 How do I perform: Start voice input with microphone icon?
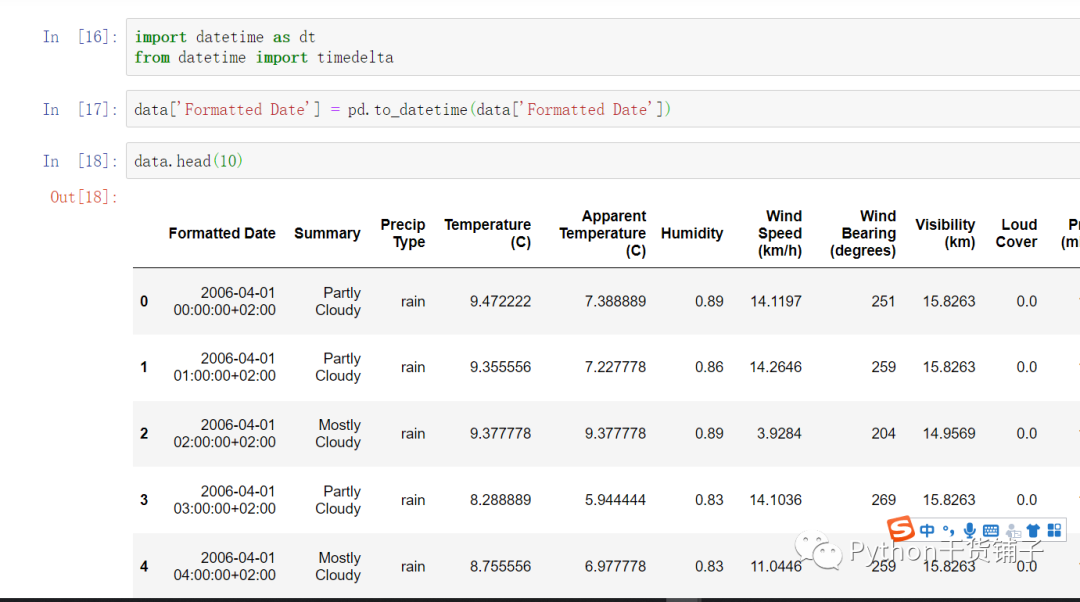(x=970, y=530)
